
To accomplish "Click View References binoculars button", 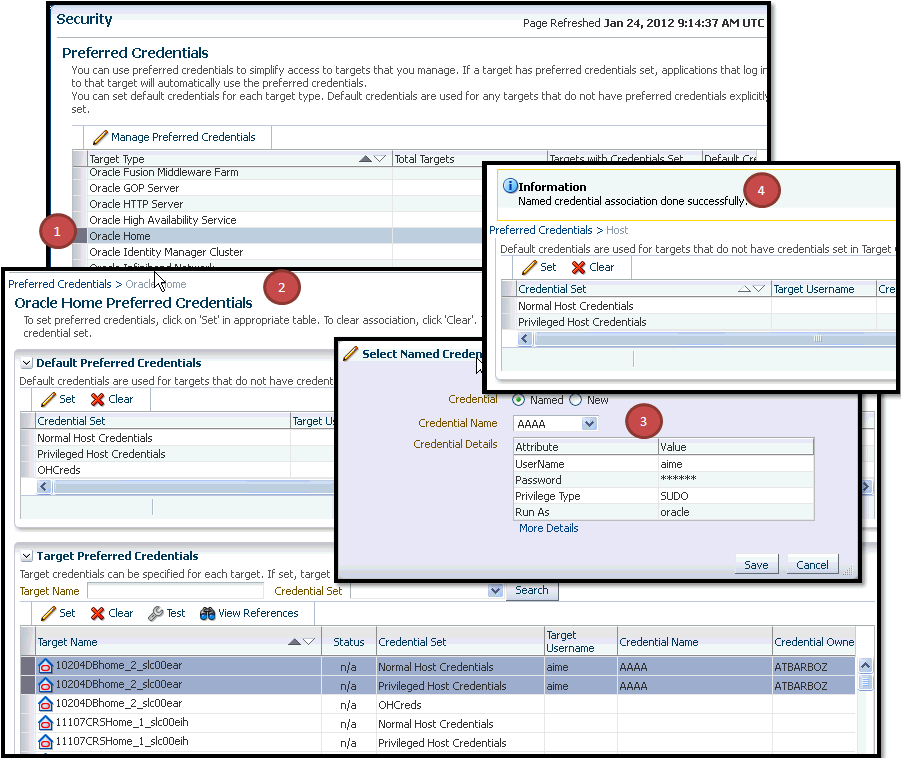I will click(x=249, y=613).
